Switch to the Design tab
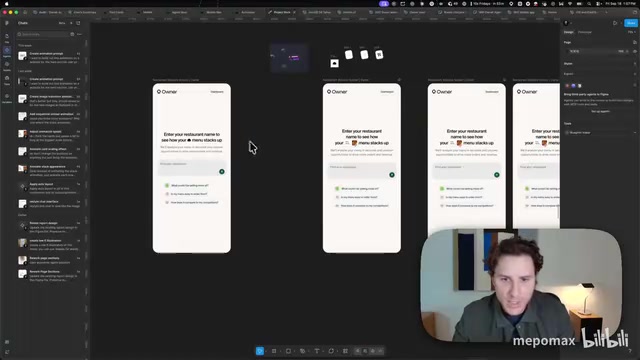The height and width of the screenshot is (360, 640). click(x=569, y=32)
